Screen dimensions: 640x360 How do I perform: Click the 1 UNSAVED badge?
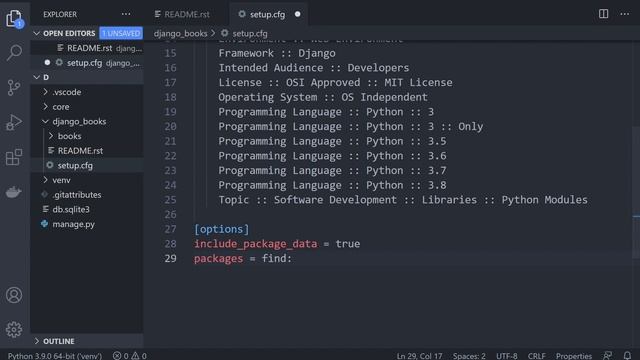pyautogui.click(x=121, y=33)
